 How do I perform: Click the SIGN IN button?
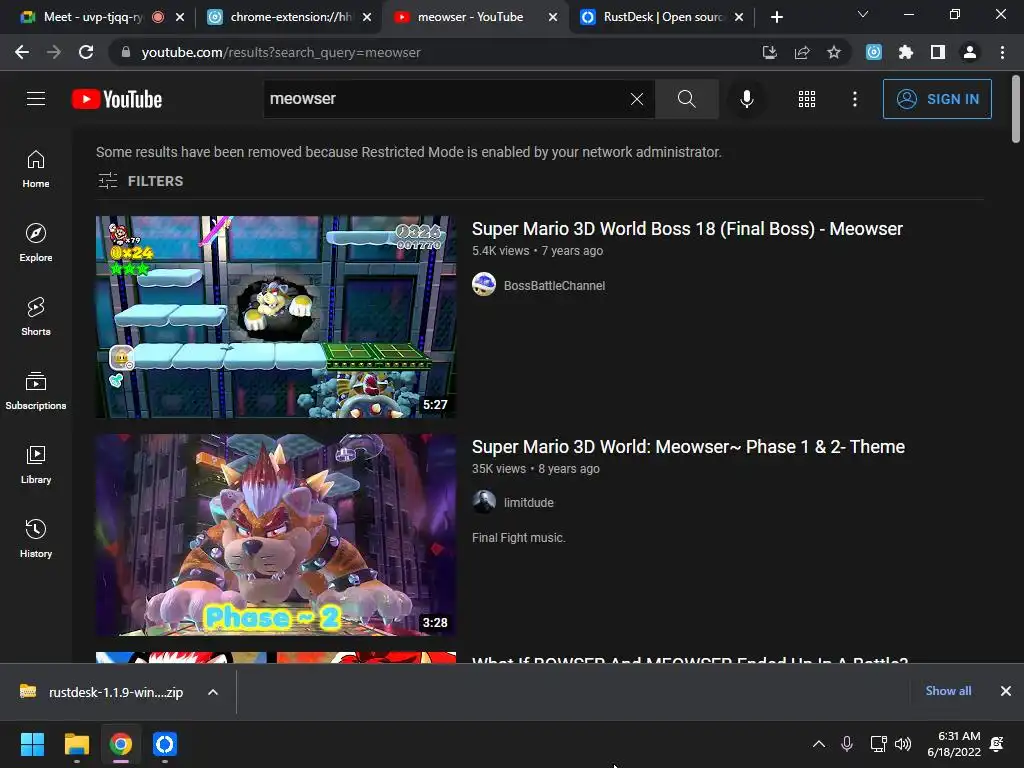pos(937,99)
